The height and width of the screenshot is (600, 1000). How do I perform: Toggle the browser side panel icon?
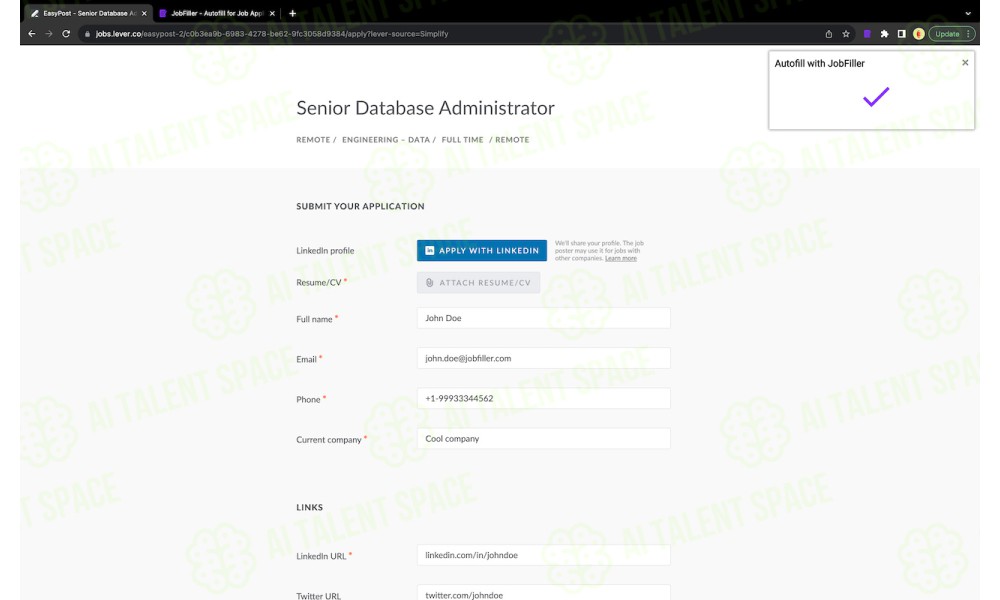point(901,34)
